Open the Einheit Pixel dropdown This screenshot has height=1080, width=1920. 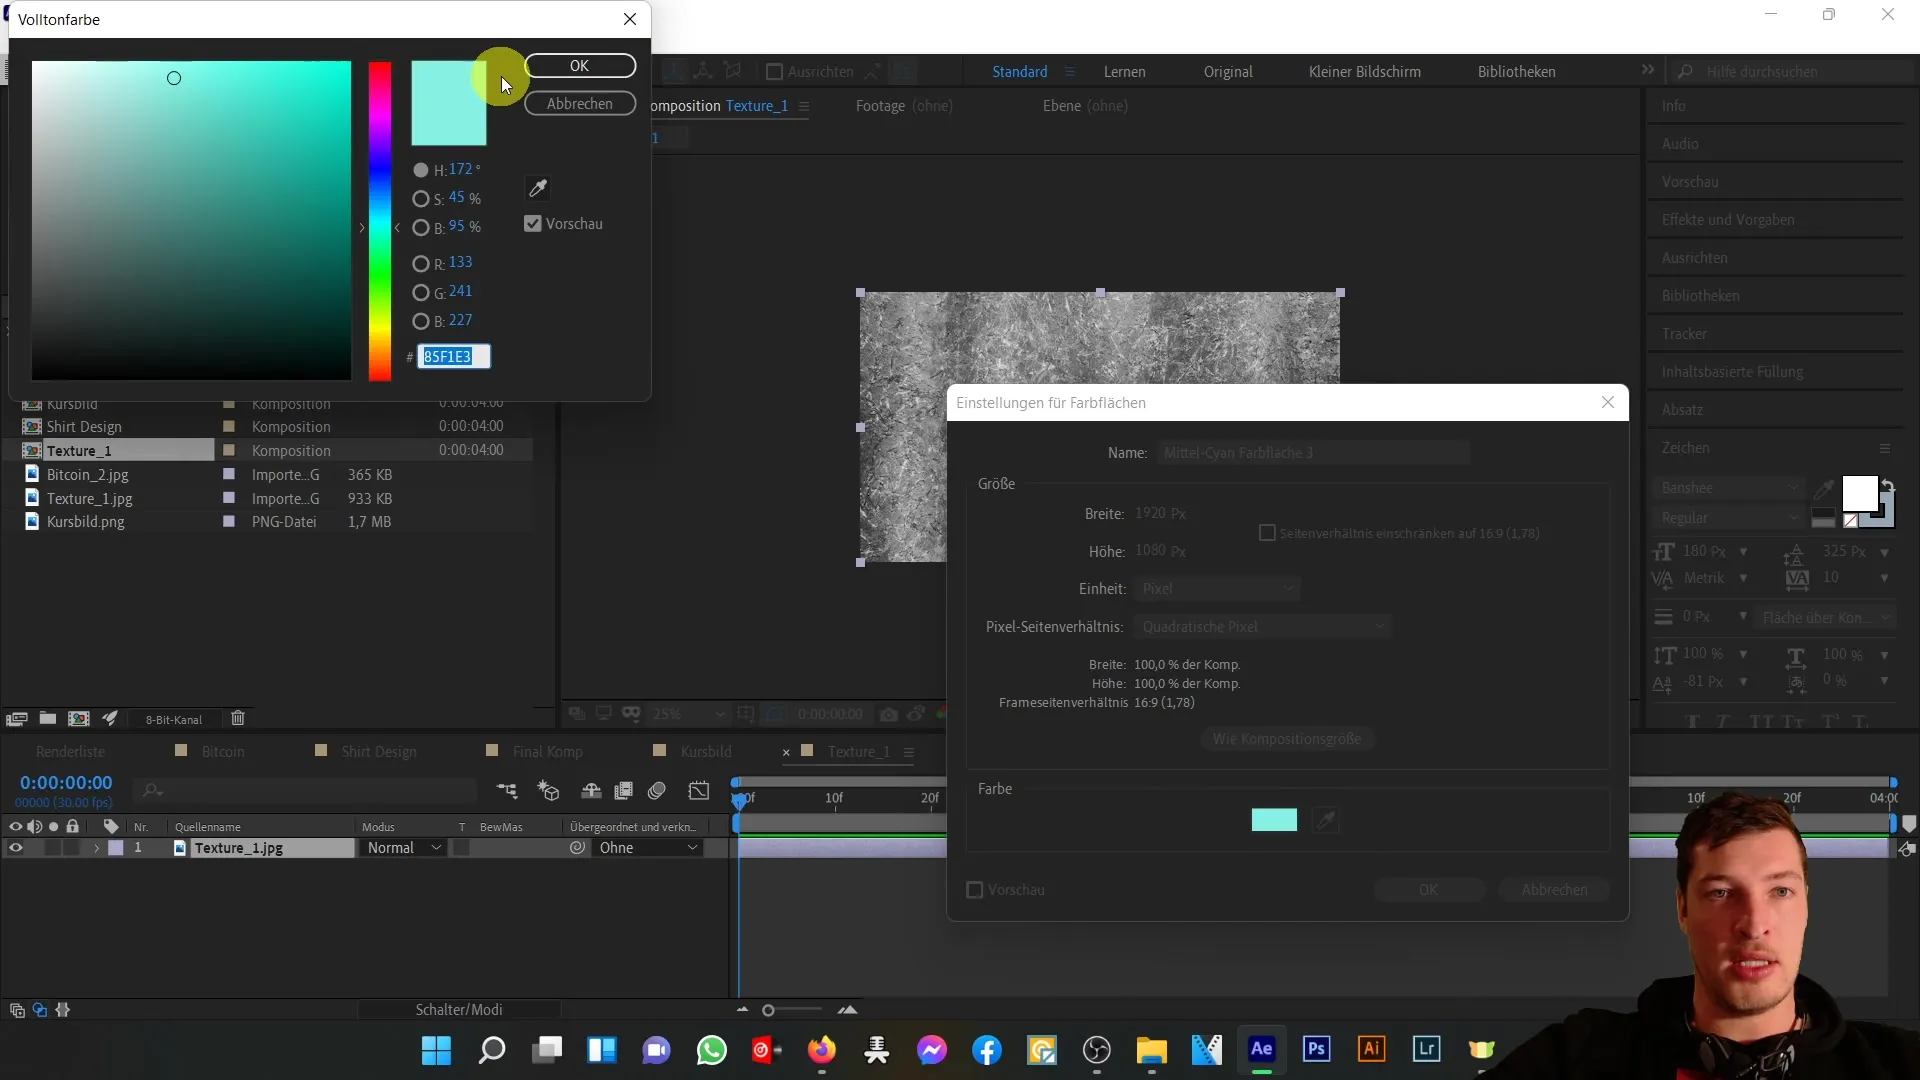point(1217,589)
